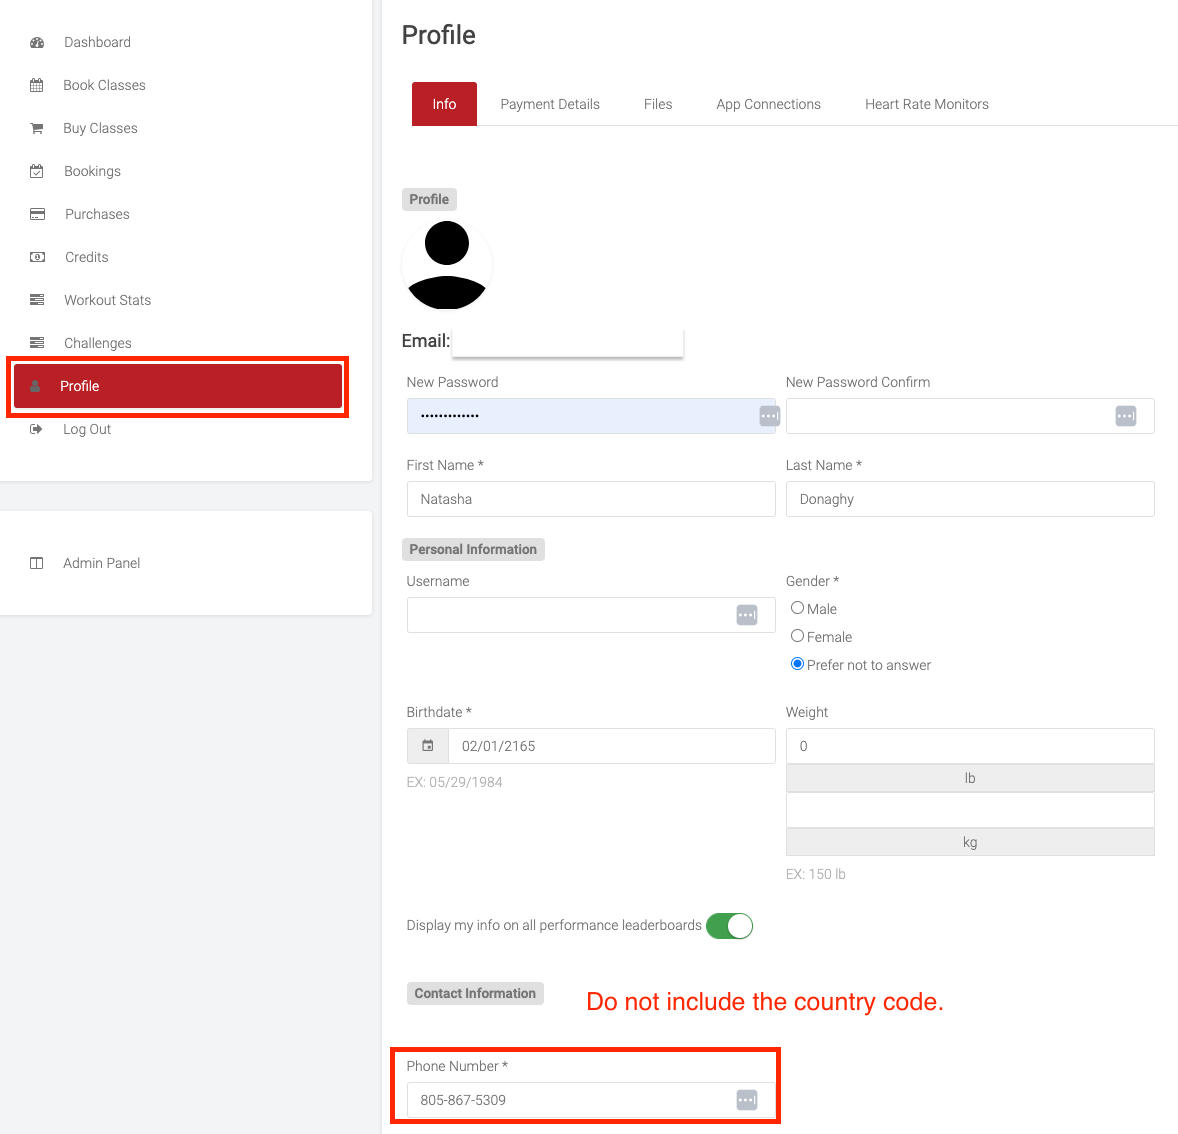Select Prefer not to answer gender option
Viewport: 1178px width, 1134px height.
coord(797,664)
